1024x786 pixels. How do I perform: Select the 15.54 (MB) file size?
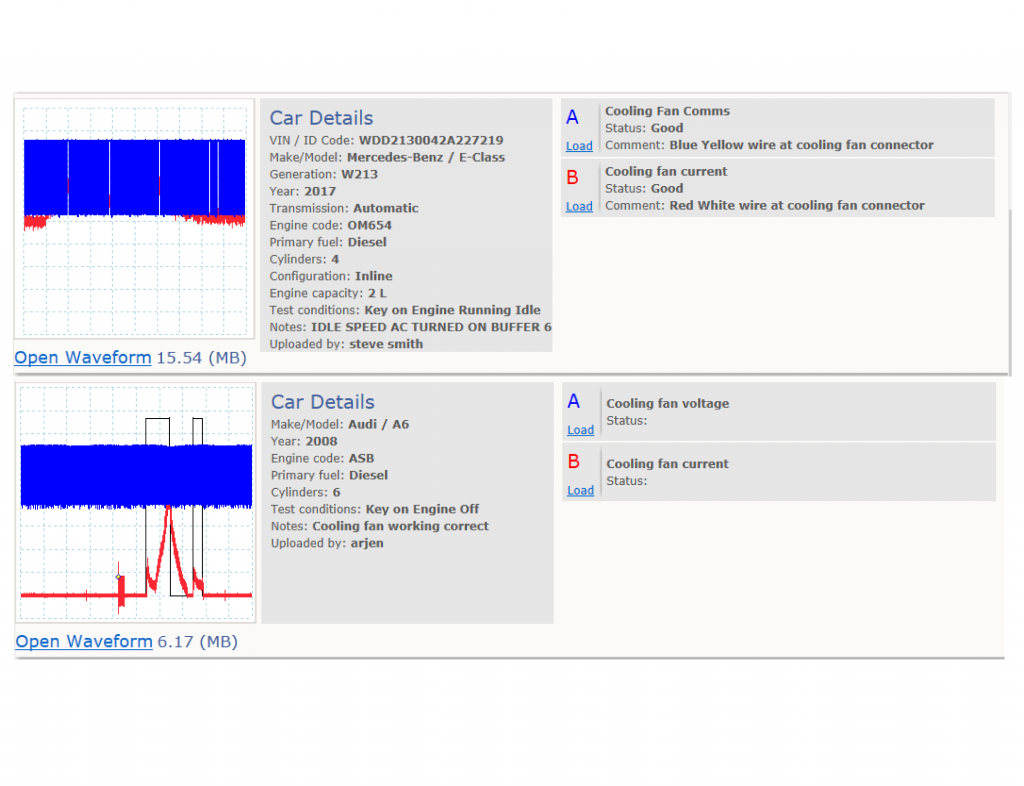(x=201, y=358)
